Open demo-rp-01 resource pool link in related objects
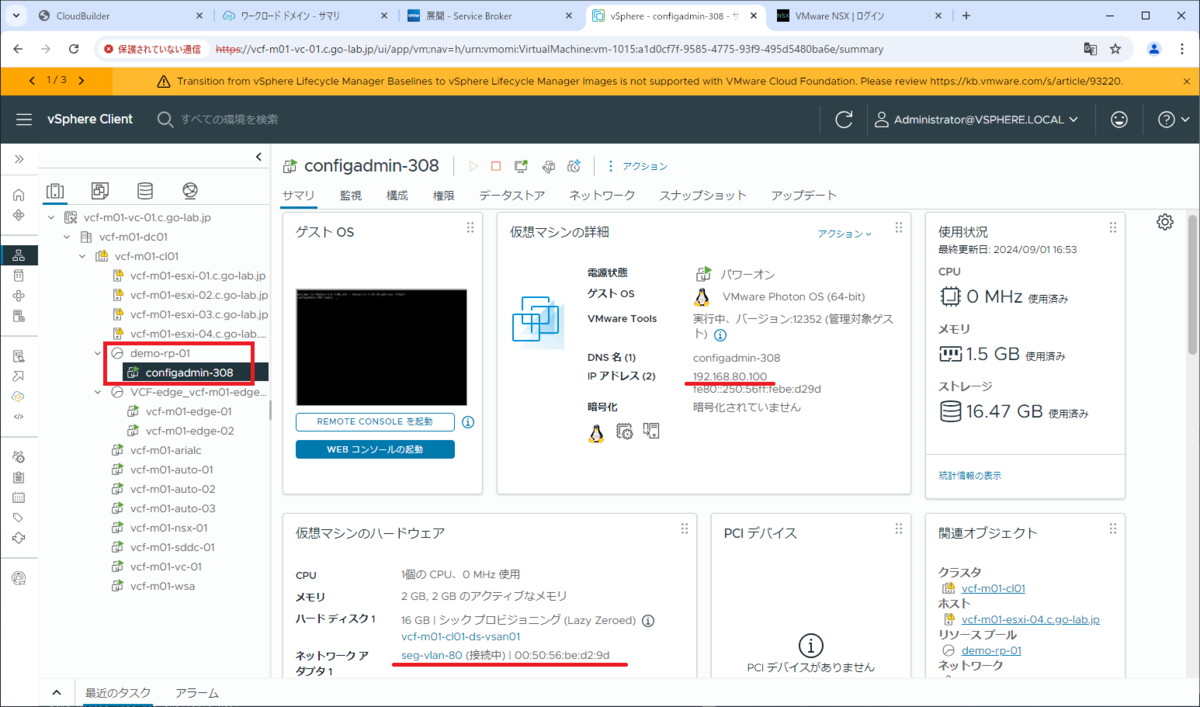The image size is (1200, 707). (x=991, y=650)
